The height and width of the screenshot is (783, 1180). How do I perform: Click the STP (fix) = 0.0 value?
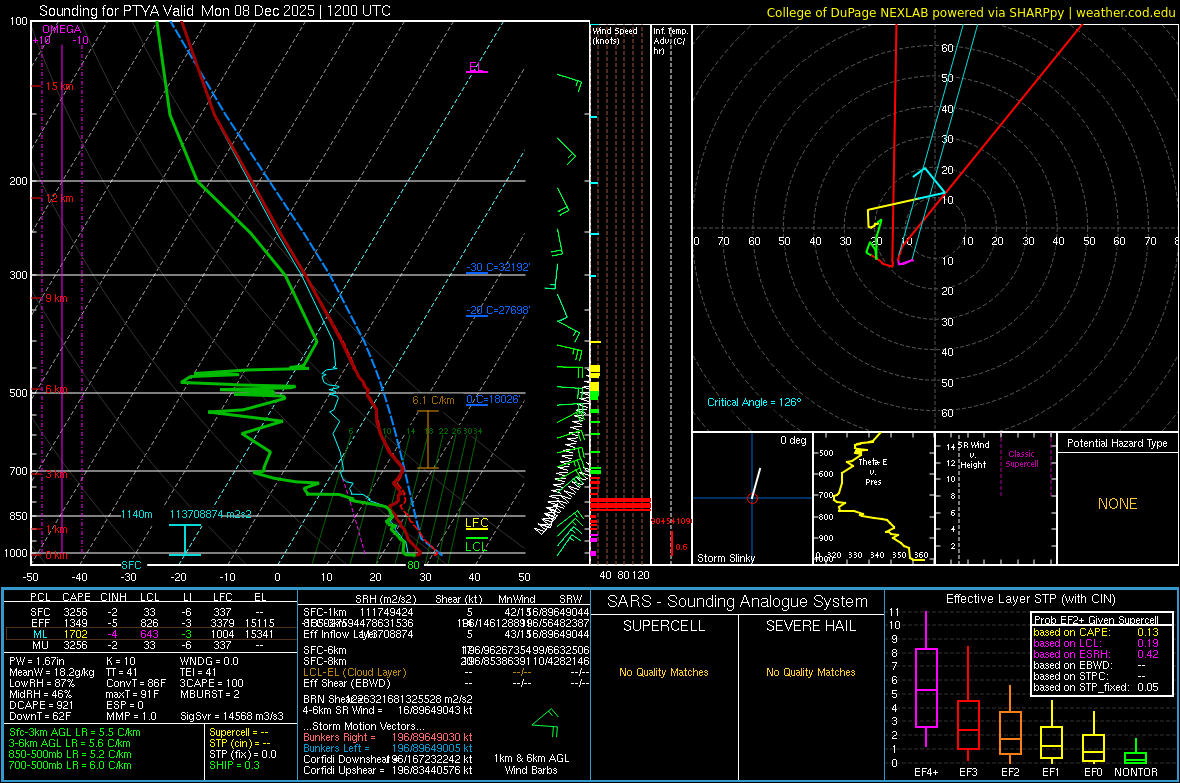point(243,754)
